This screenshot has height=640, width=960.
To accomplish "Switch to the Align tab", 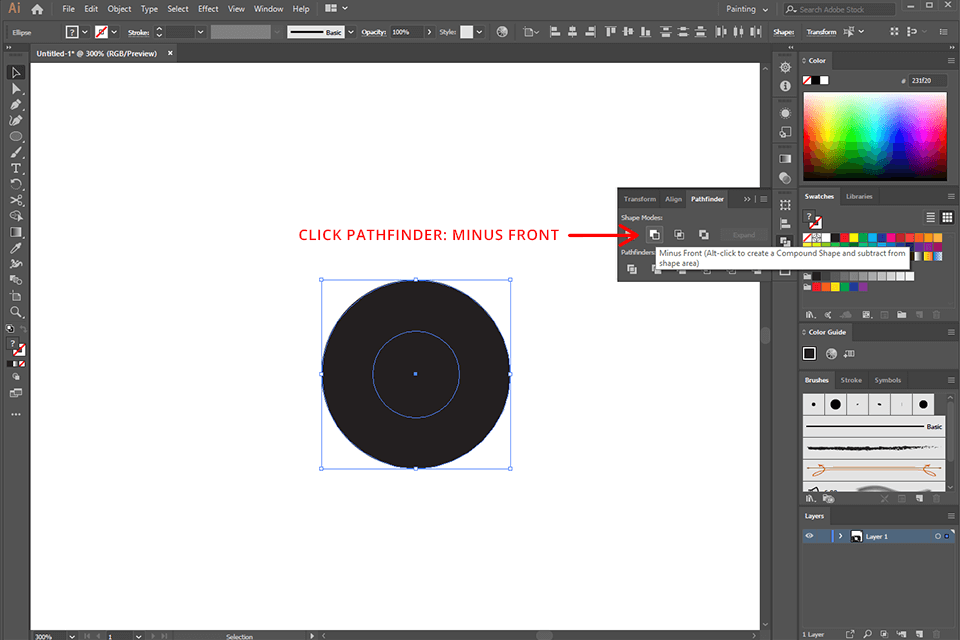I will point(673,198).
